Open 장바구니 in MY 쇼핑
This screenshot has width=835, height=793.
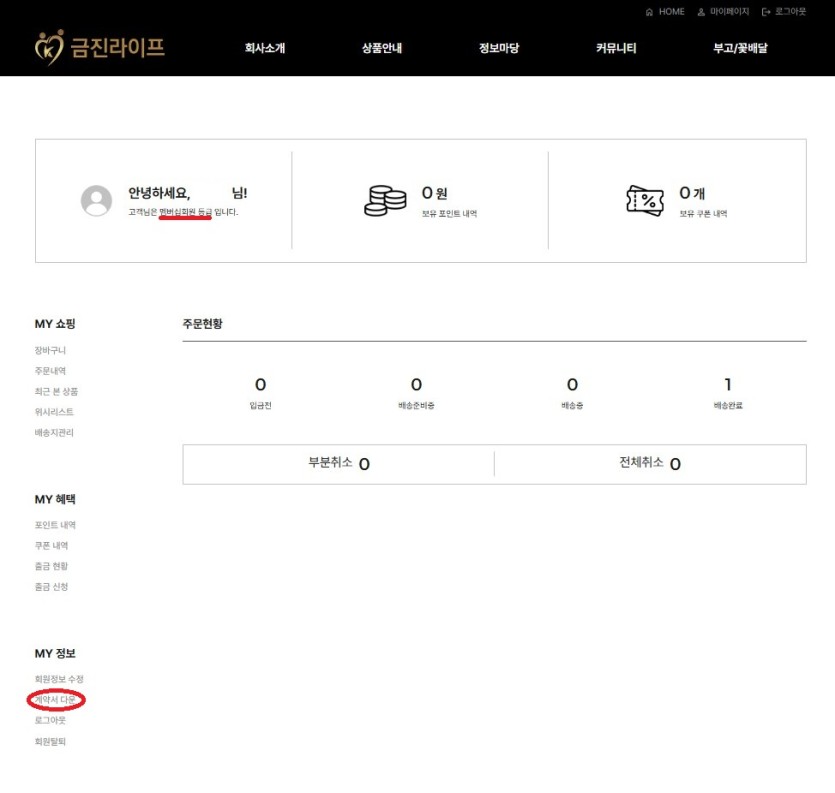click(x=50, y=351)
